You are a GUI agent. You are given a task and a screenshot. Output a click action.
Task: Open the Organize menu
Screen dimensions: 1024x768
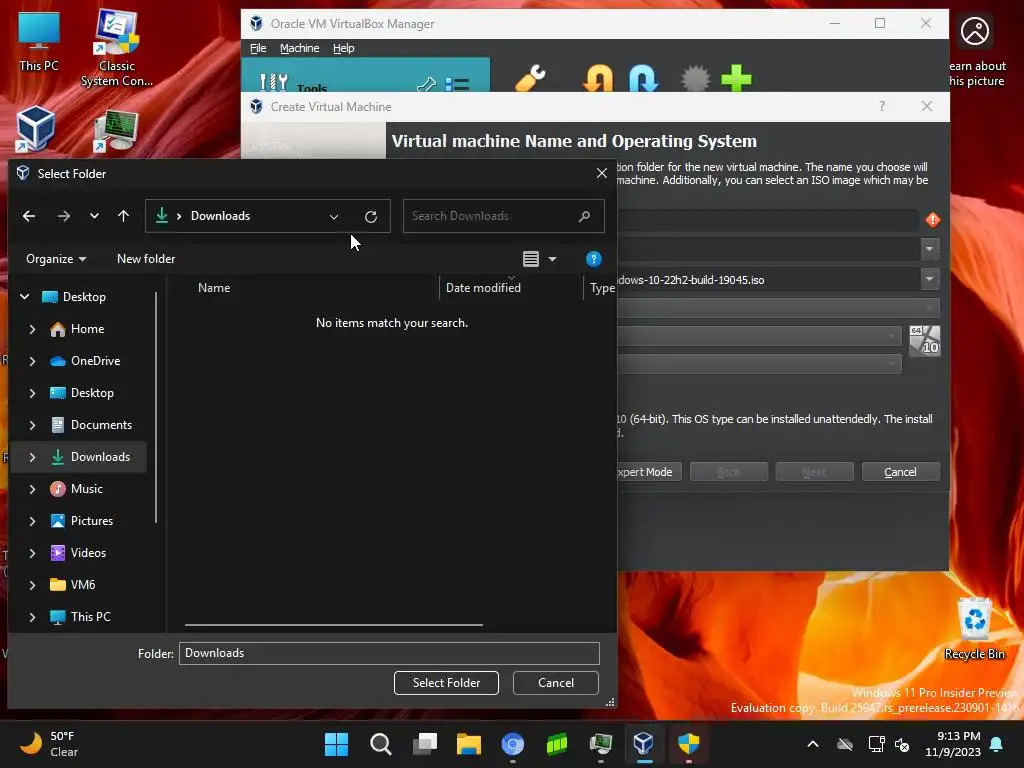pyautogui.click(x=56, y=259)
